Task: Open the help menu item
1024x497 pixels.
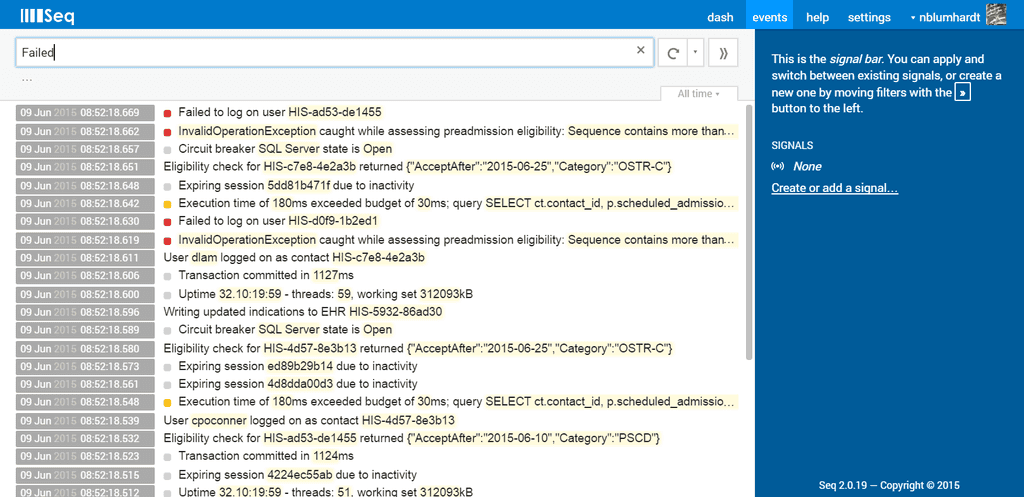Action: coord(817,17)
